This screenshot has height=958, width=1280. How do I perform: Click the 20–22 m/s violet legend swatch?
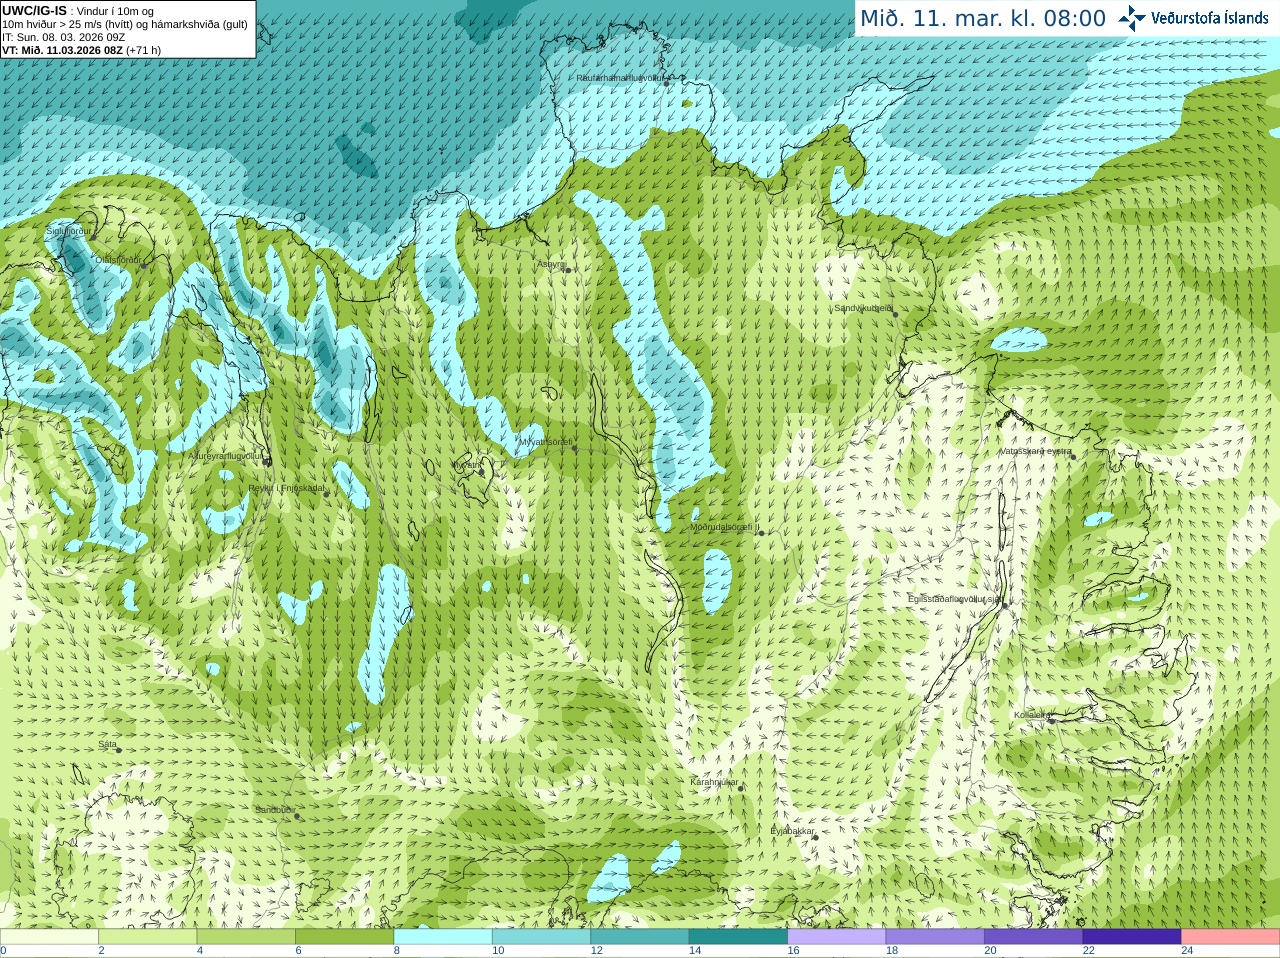[1034, 936]
